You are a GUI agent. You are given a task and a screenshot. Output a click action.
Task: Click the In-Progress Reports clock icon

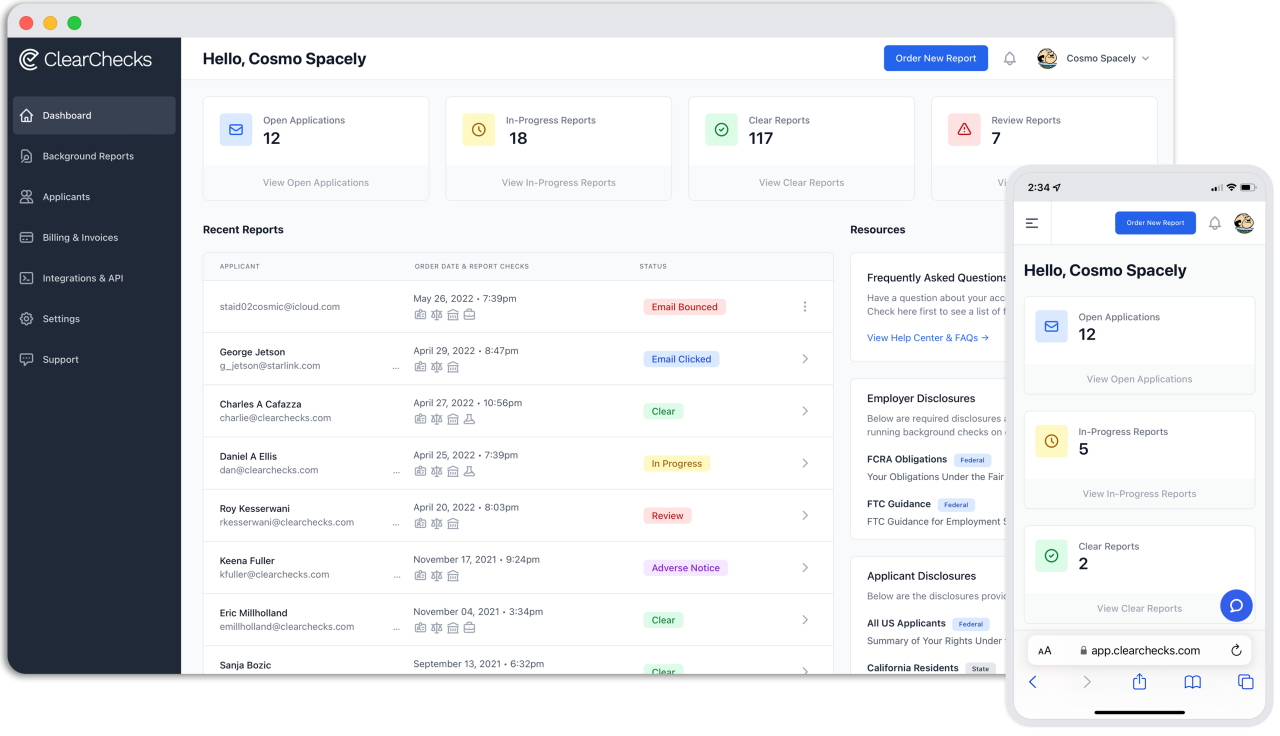click(478, 130)
